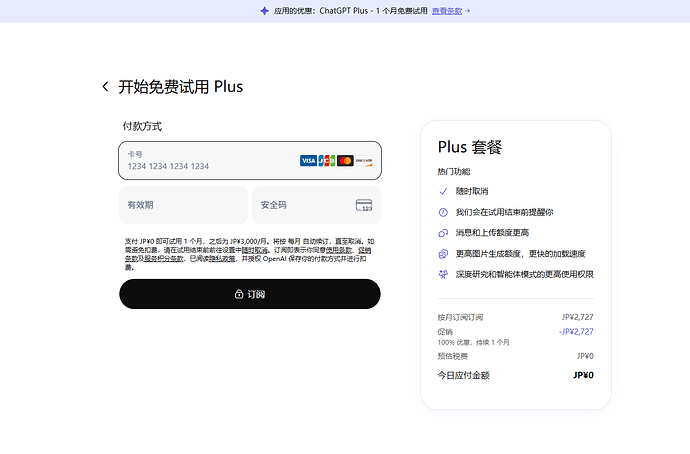Click the 随时取消 feature text in Plus card
This screenshot has height=454, width=690.
472,191
